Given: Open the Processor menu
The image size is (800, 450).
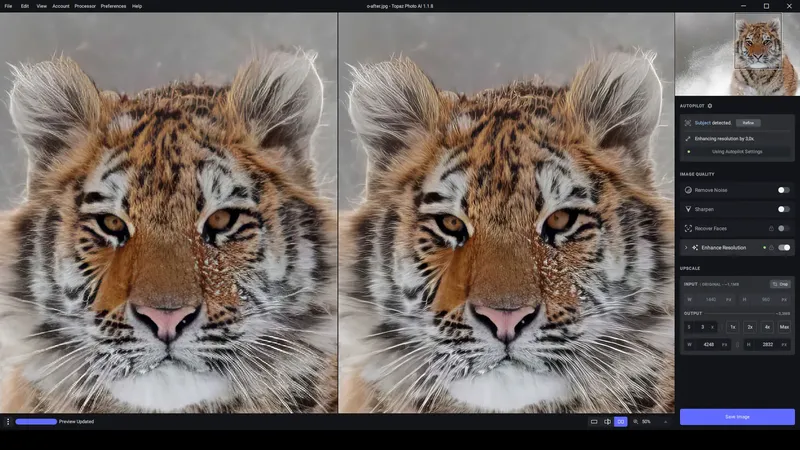Looking at the screenshot, I should click(85, 6).
